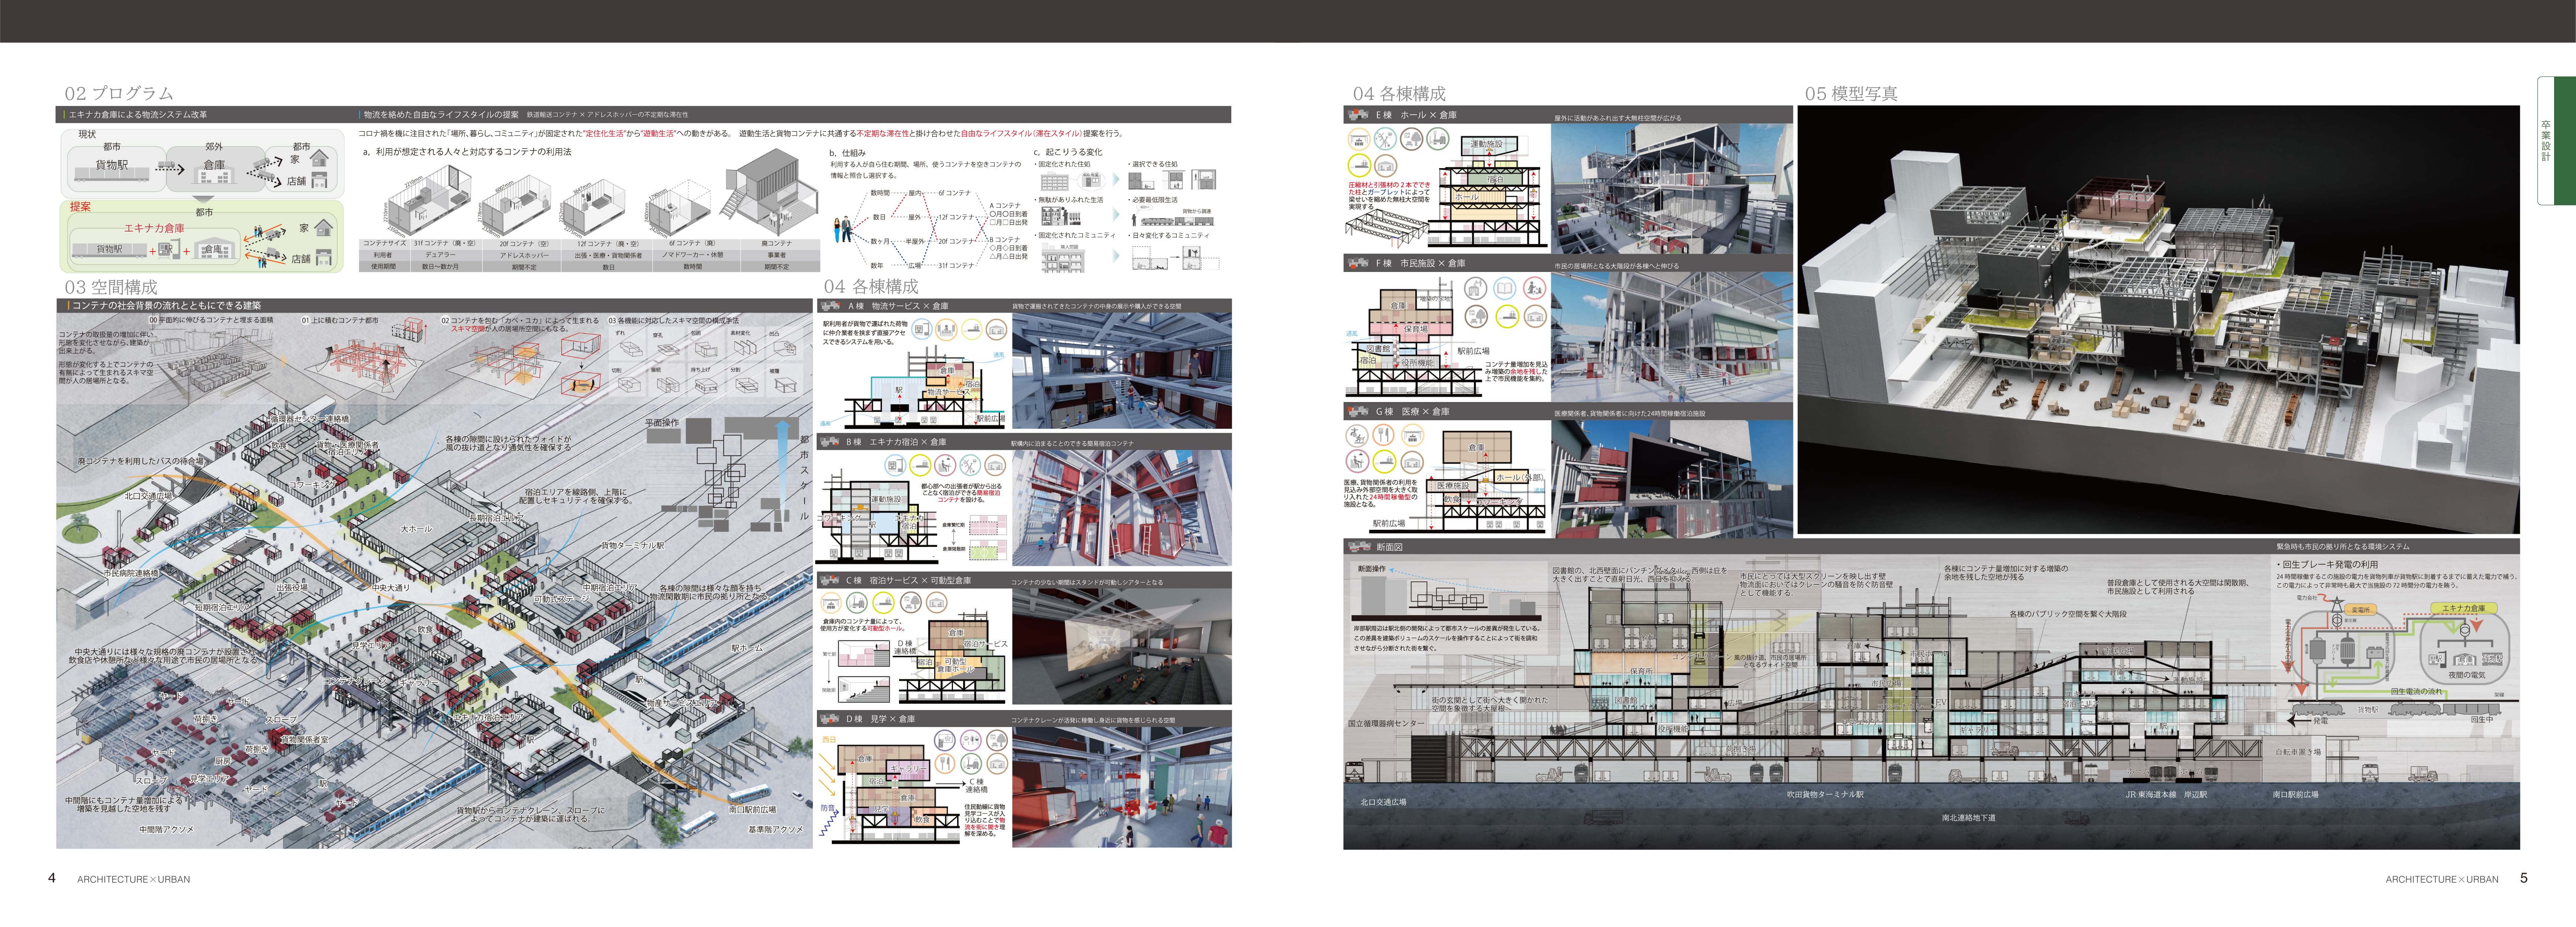Image resolution: width=2576 pixels, height=927 pixels.
Task: Click the "02 プログラム" section heading
Action: click(x=119, y=93)
